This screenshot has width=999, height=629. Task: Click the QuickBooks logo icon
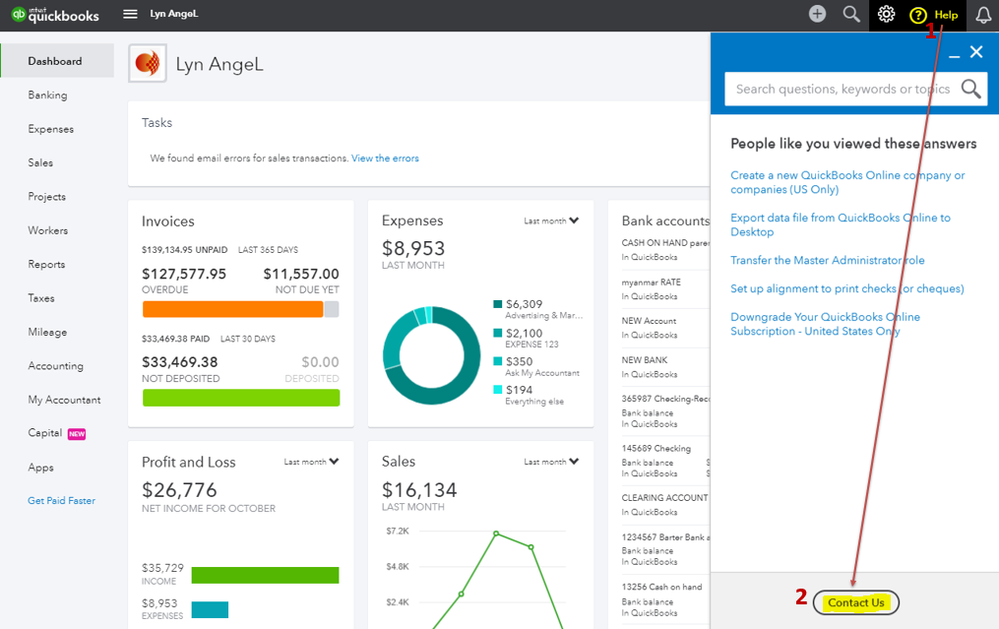pyautogui.click(x=18, y=14)
